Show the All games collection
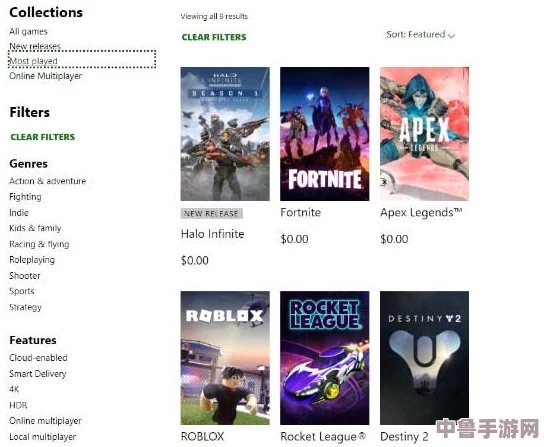 click(28, 32)
